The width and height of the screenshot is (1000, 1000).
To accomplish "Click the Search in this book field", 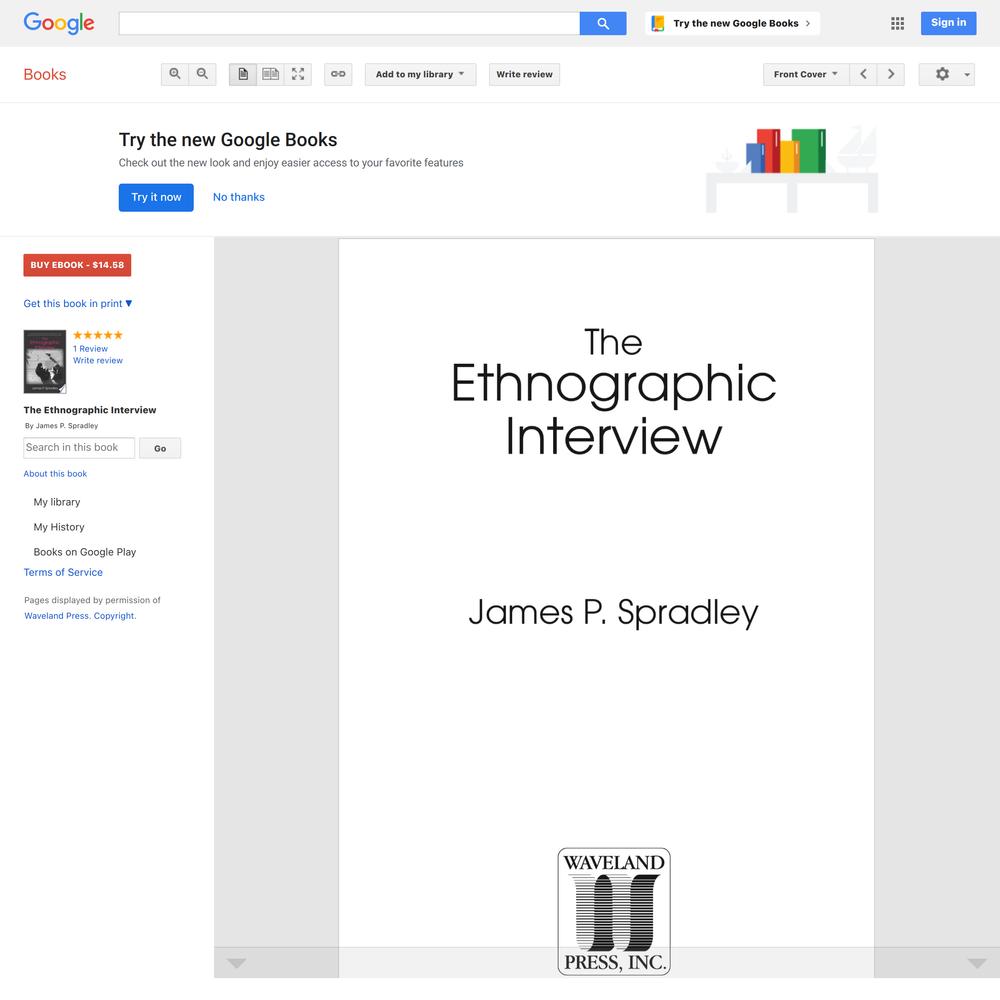I will point(79,448).
